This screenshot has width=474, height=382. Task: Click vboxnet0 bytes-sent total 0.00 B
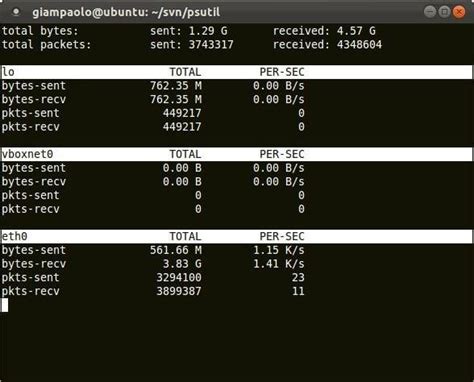[182, 168]
